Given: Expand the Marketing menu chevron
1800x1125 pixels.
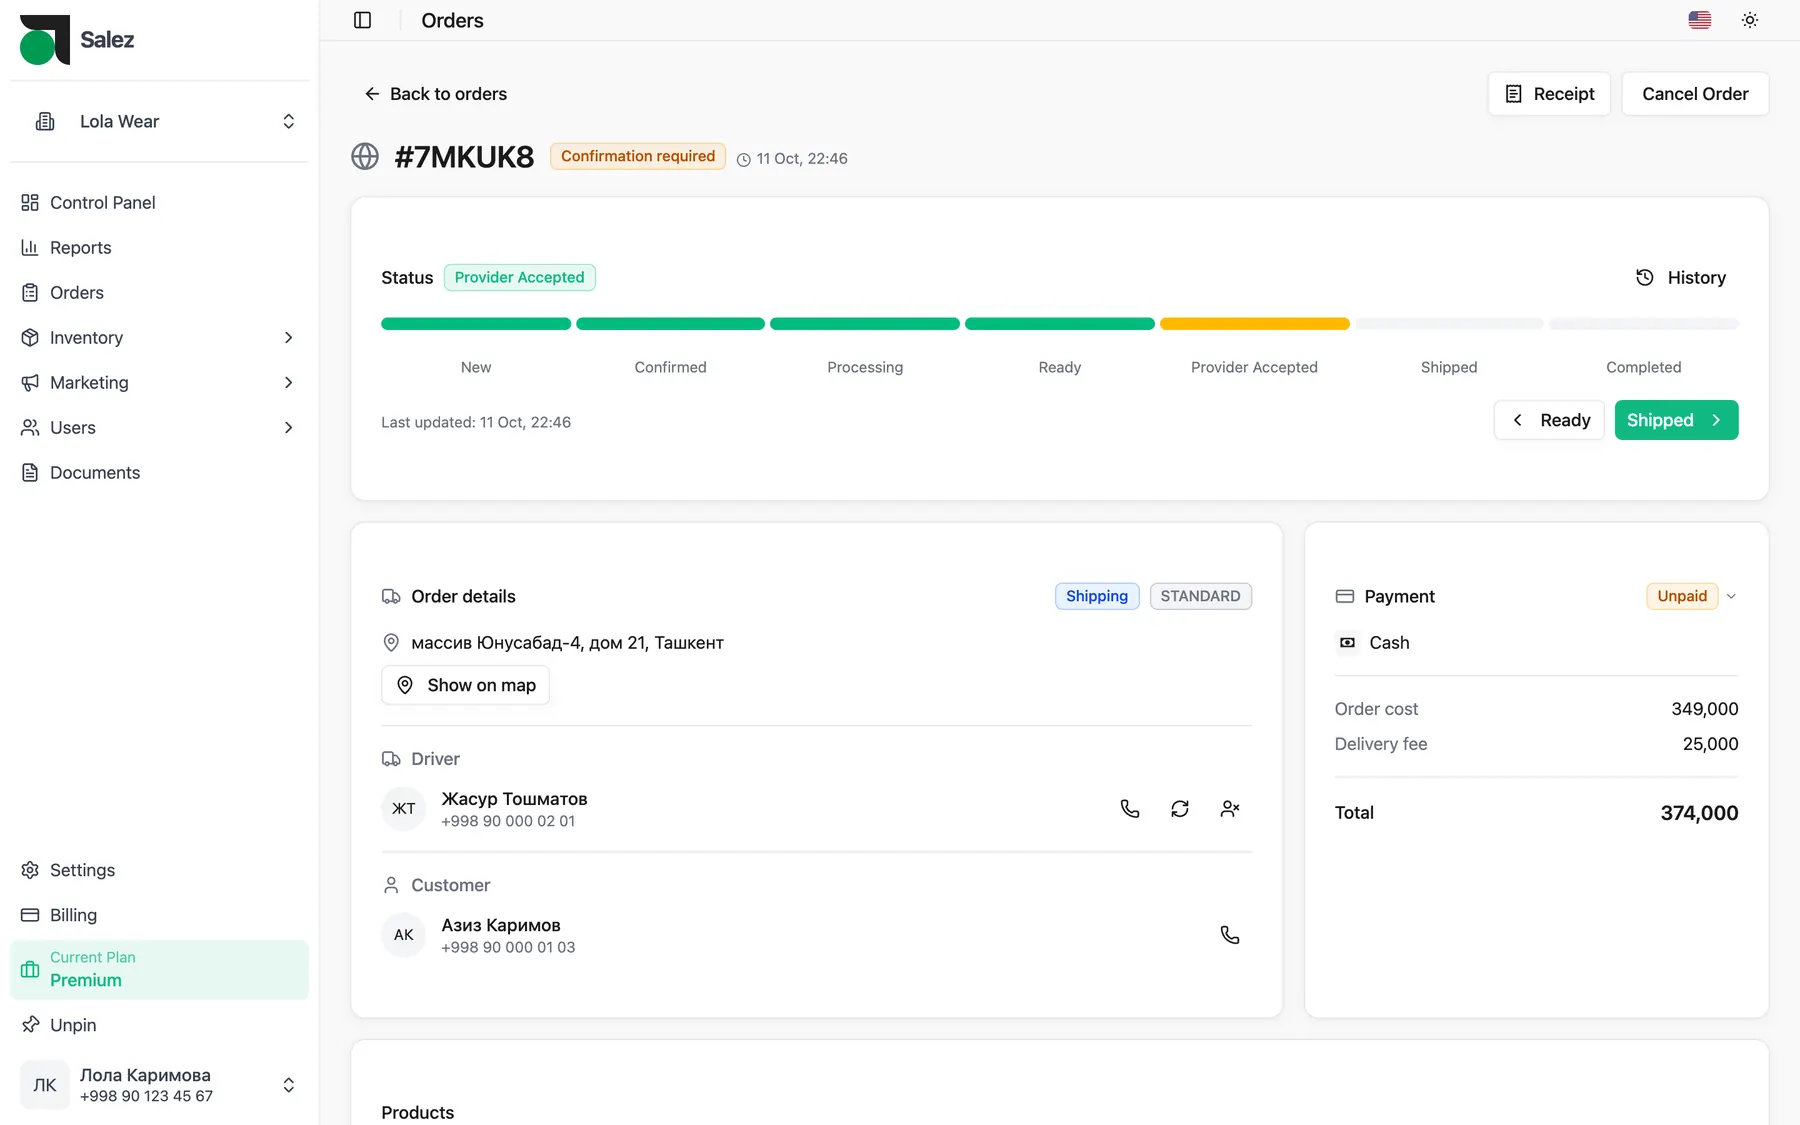Looking at the screenshot, I should (288, 383).
